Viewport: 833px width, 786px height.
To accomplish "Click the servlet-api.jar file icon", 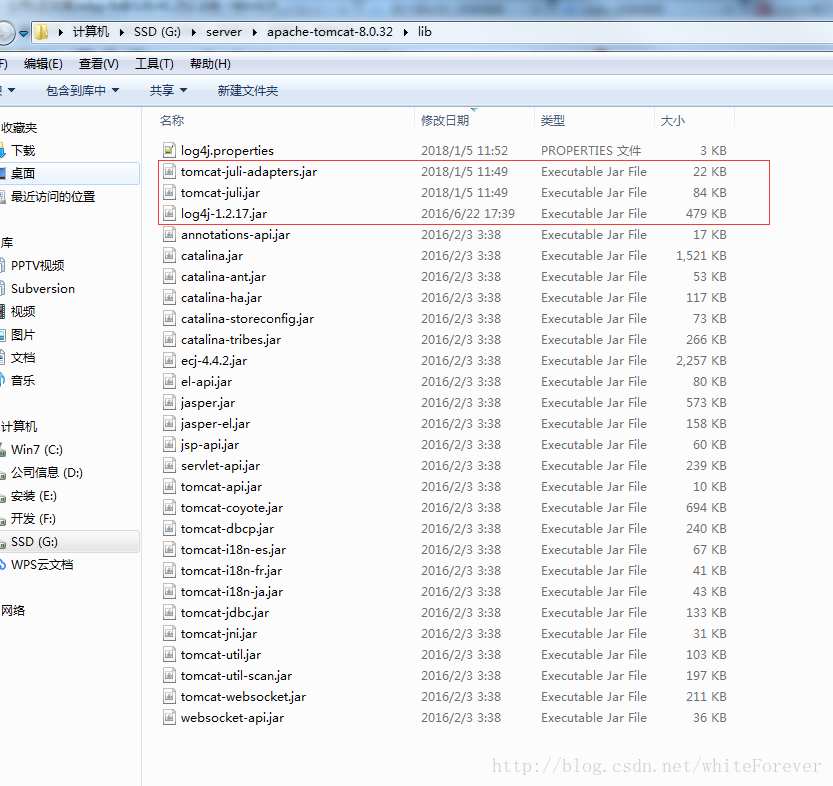I will coord(169,465).
